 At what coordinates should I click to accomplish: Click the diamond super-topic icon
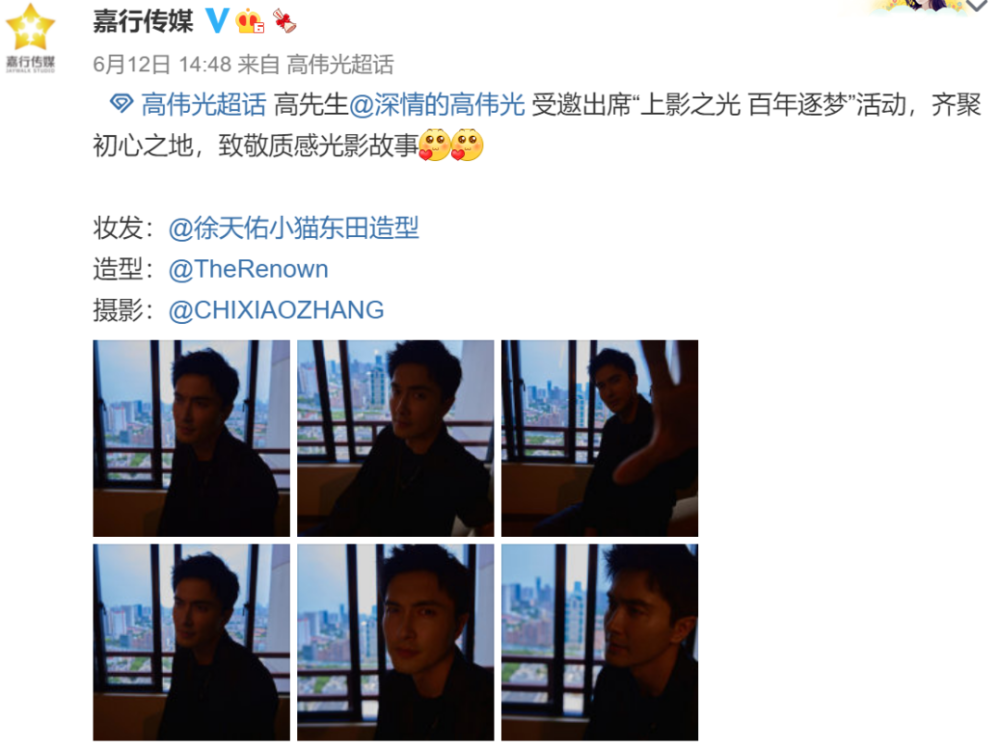(x=121, y=103)
